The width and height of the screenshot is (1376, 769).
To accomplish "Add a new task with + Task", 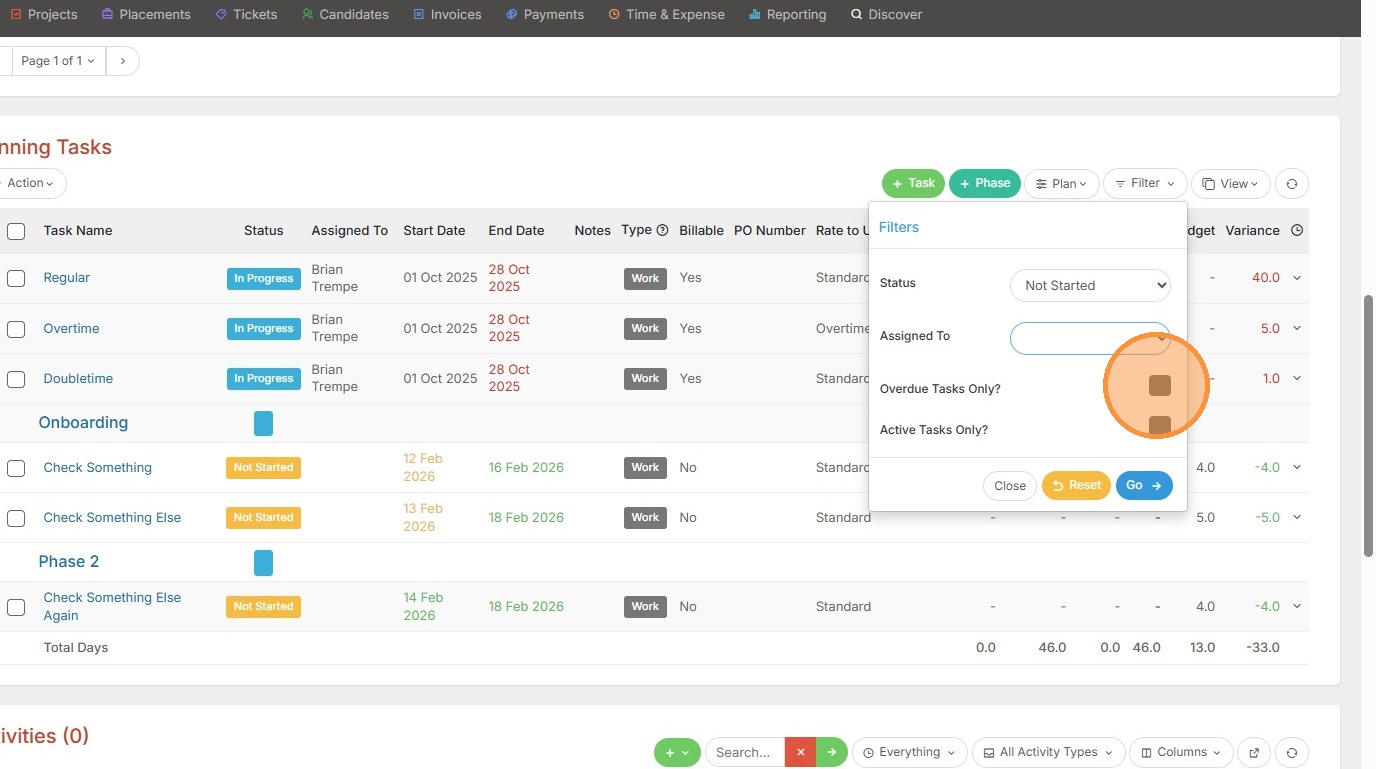I will click(913, 183).
